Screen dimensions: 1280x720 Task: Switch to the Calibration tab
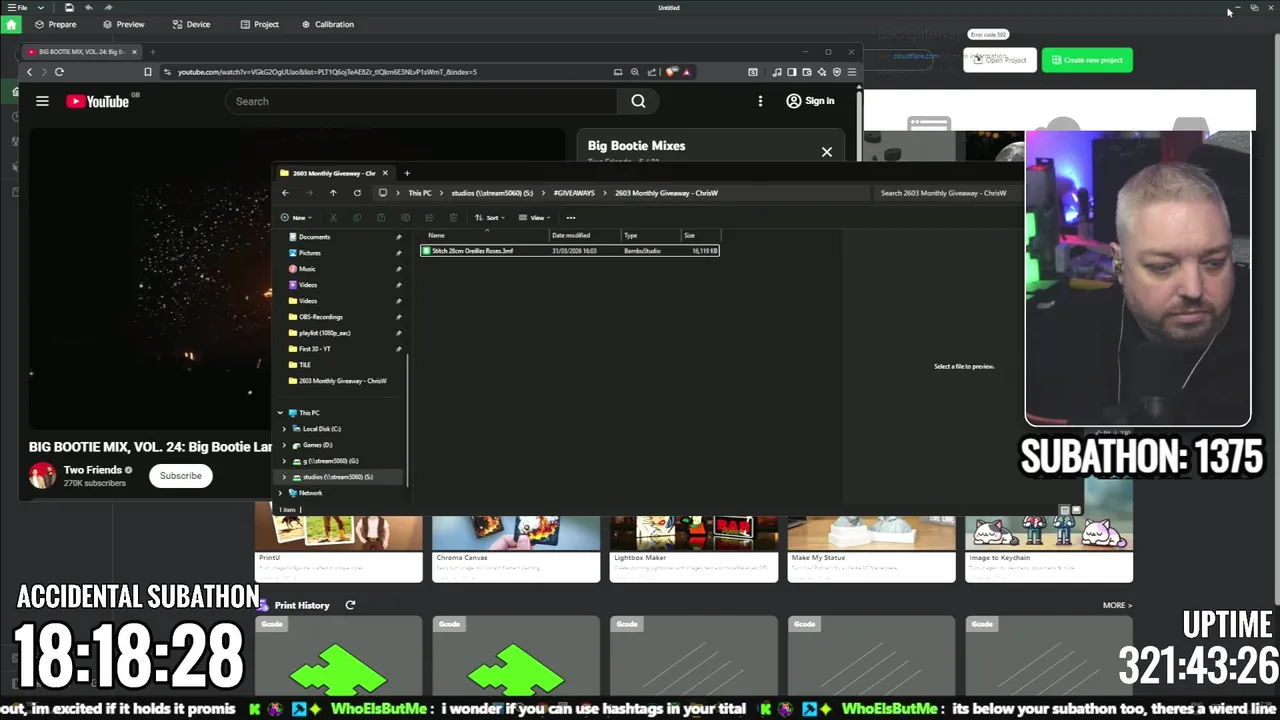tap(328, 24)
